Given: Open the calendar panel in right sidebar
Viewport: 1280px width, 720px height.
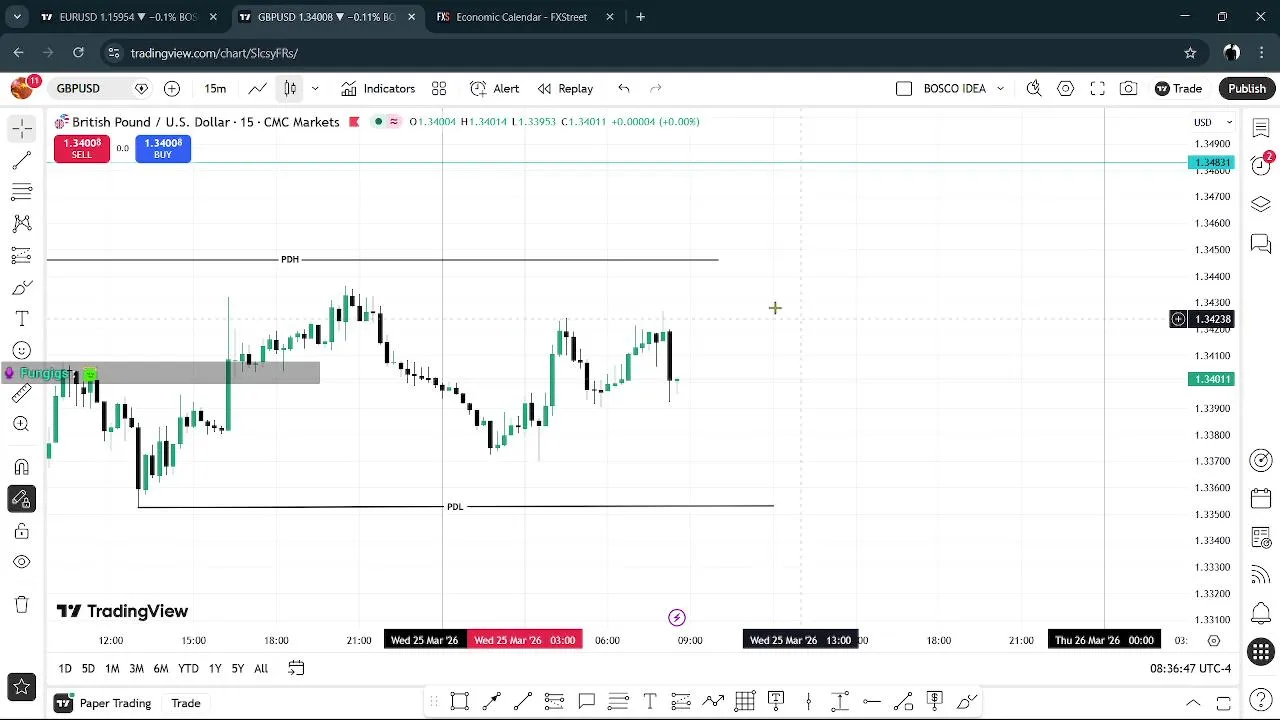Looking at the screenshot, I should tap(1261, 499).
